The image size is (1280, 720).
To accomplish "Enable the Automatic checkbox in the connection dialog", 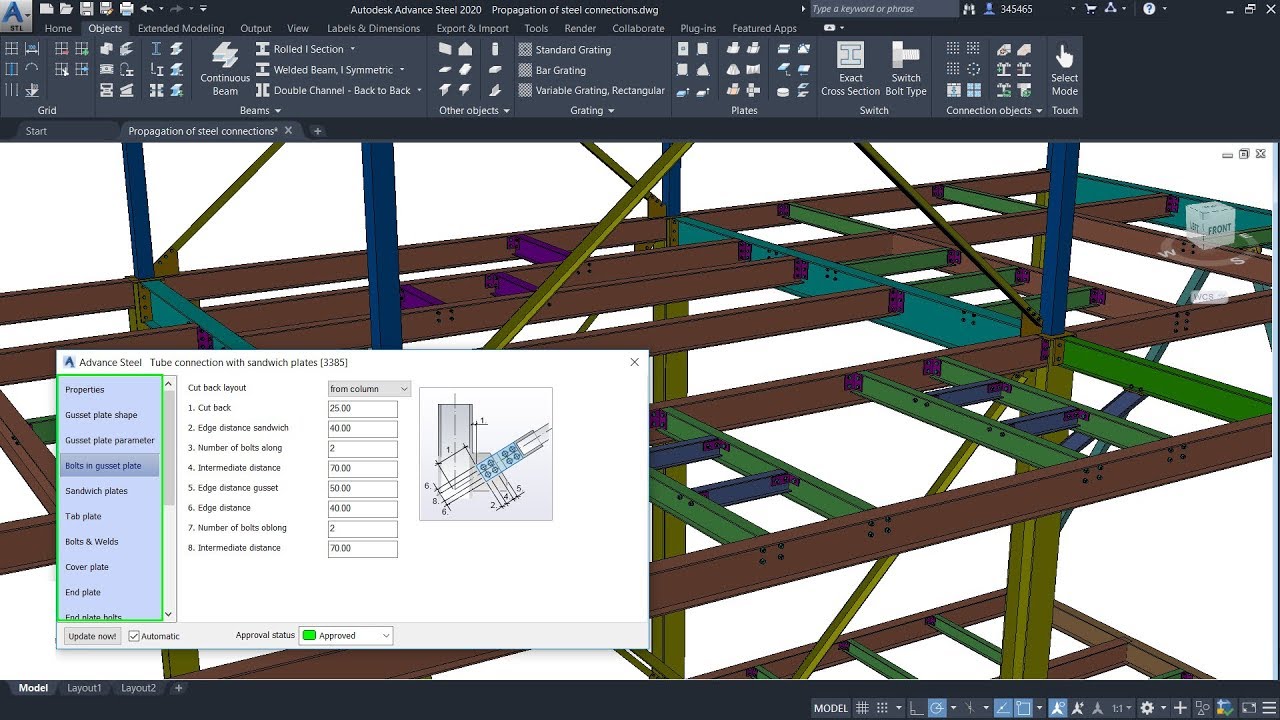I will click(x=134, y=635).
